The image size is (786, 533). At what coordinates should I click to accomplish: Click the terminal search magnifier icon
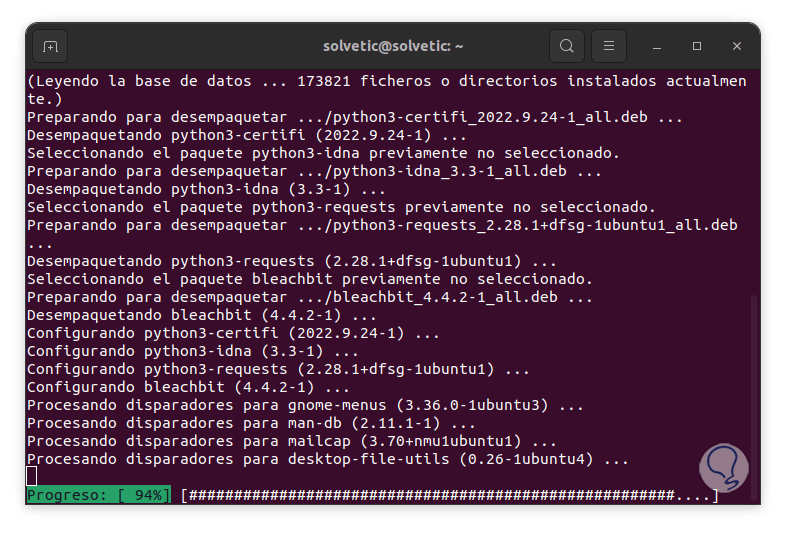coord(567,46)
